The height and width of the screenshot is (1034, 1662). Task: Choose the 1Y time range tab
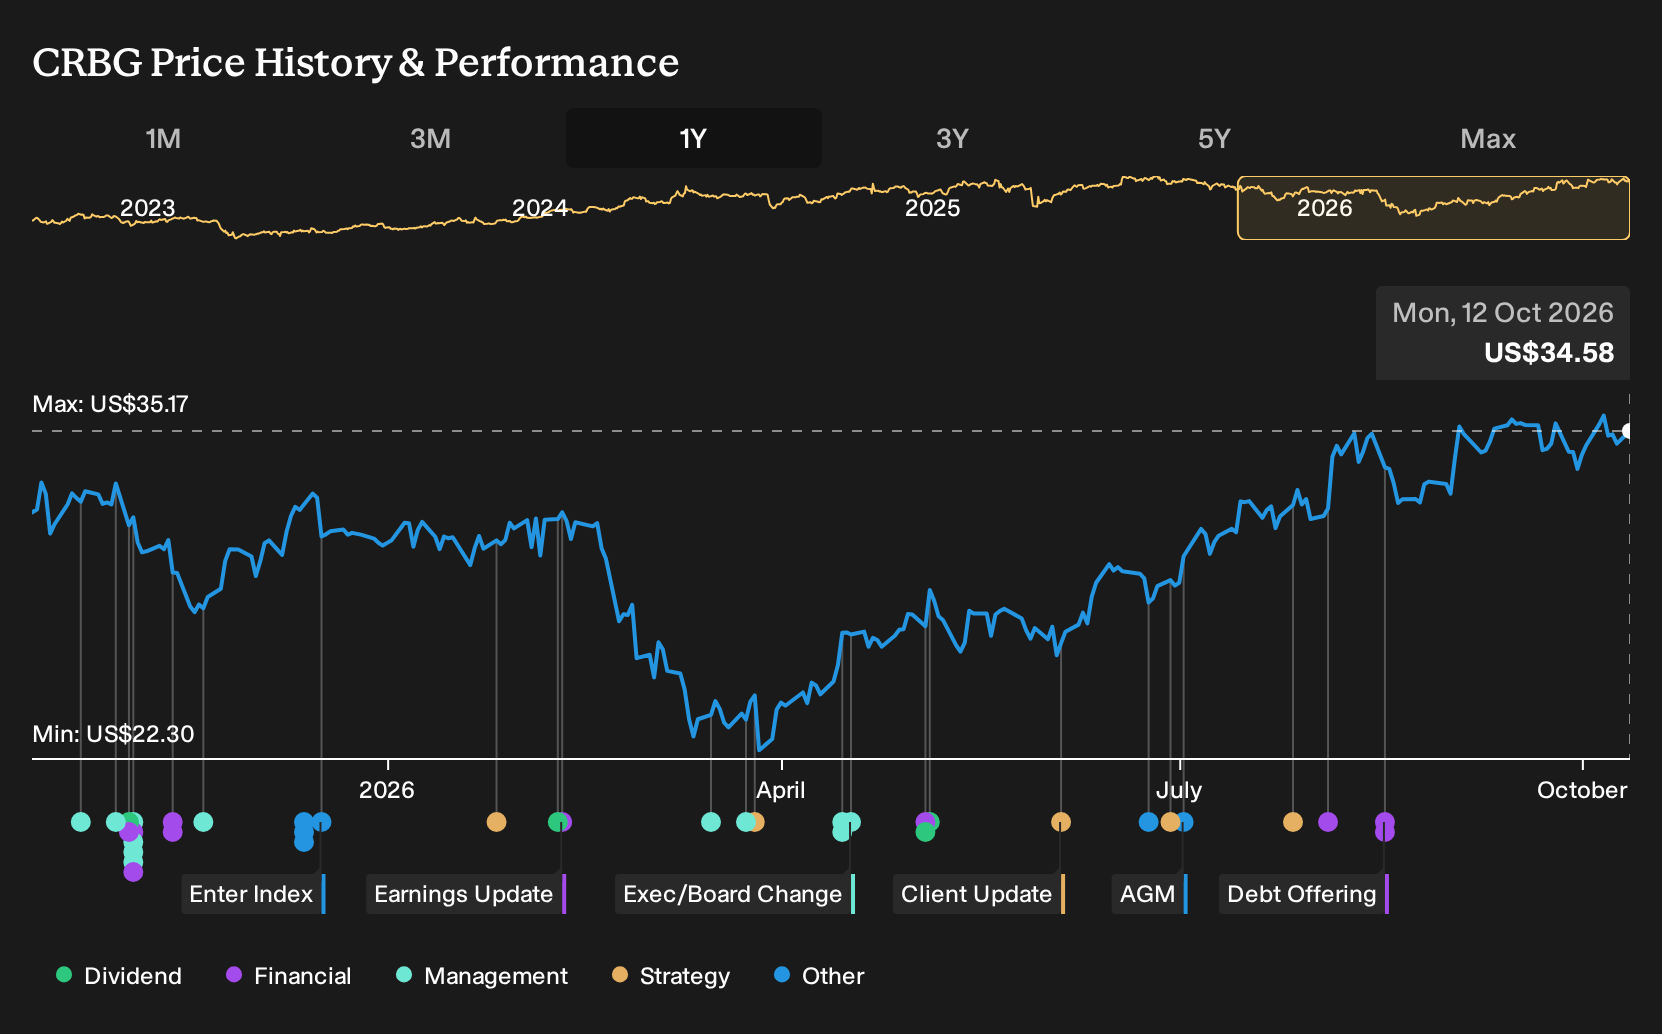coord(693,138)
